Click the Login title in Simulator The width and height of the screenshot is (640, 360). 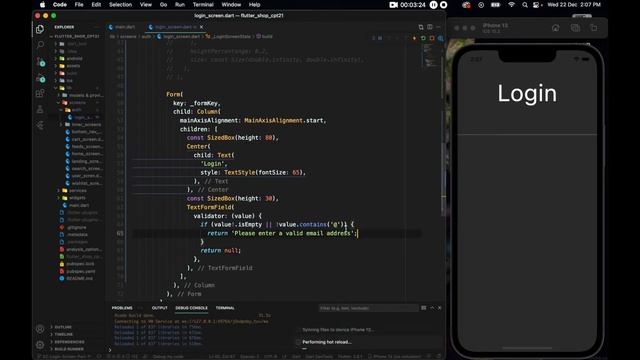coord(527,93)
